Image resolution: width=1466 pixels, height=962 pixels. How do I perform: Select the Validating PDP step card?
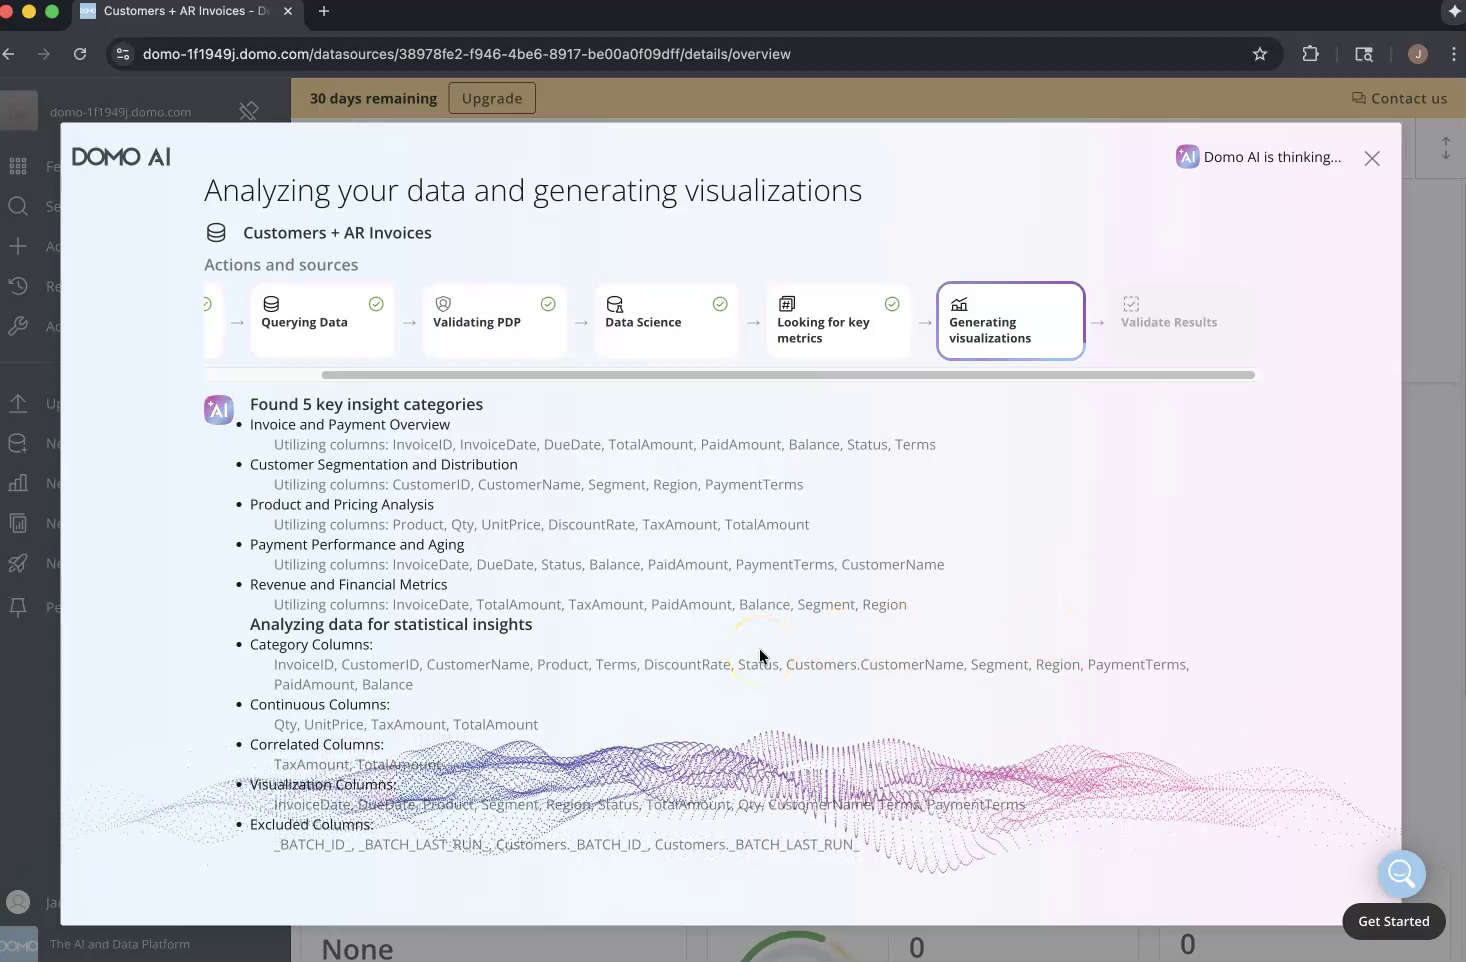(x=494, y=320)
